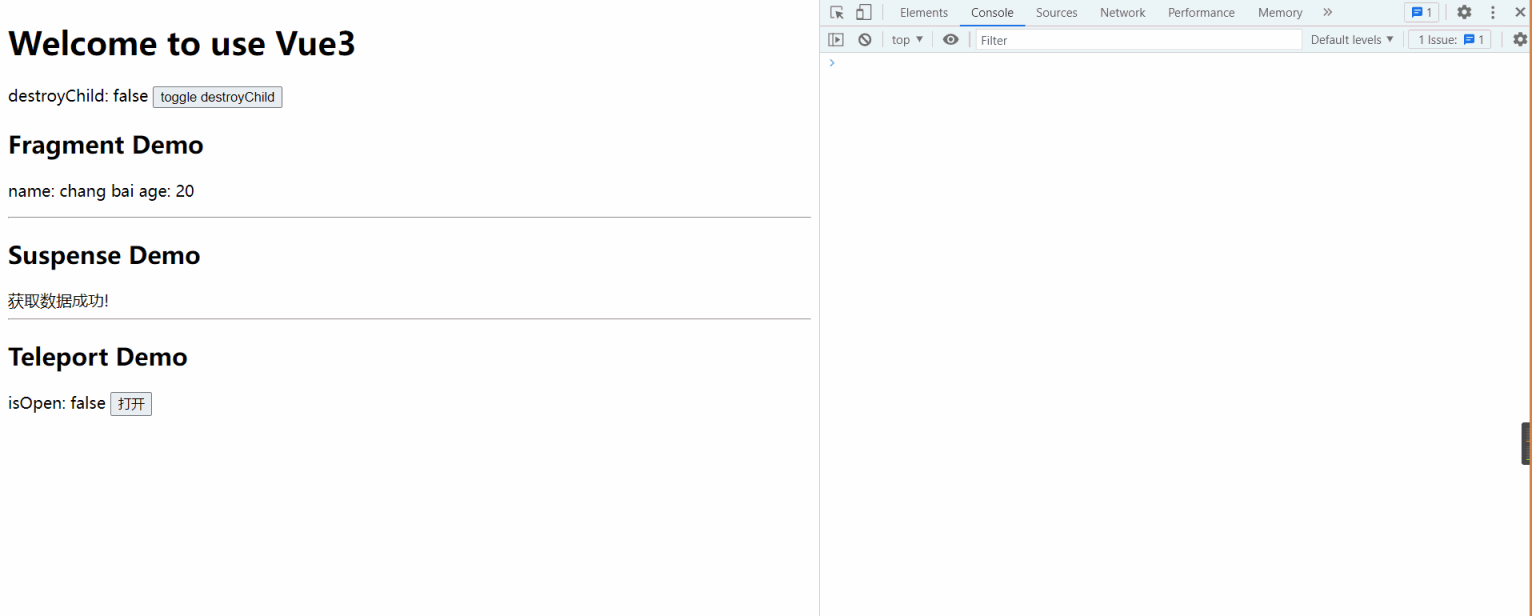Select the name: chang bai age: 20 text
The image size is (1532, 616).
101,191
